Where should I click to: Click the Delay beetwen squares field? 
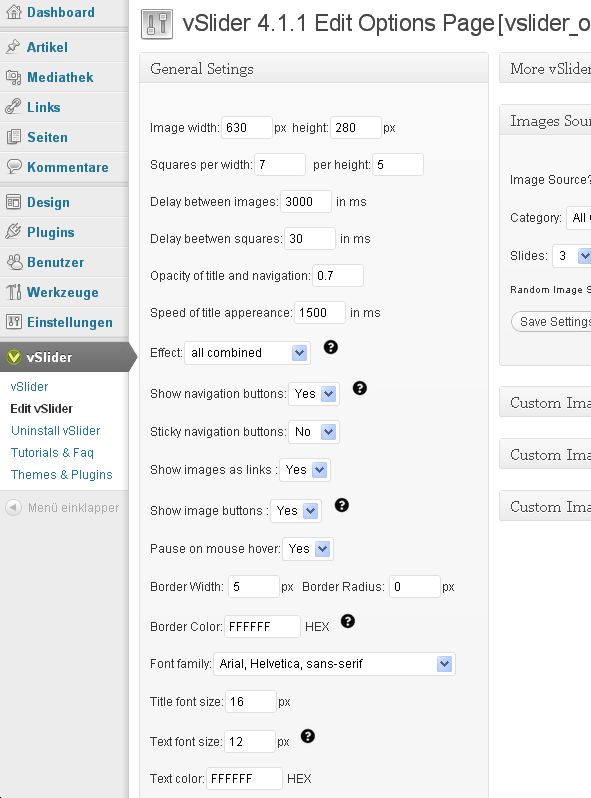point(310,239)
